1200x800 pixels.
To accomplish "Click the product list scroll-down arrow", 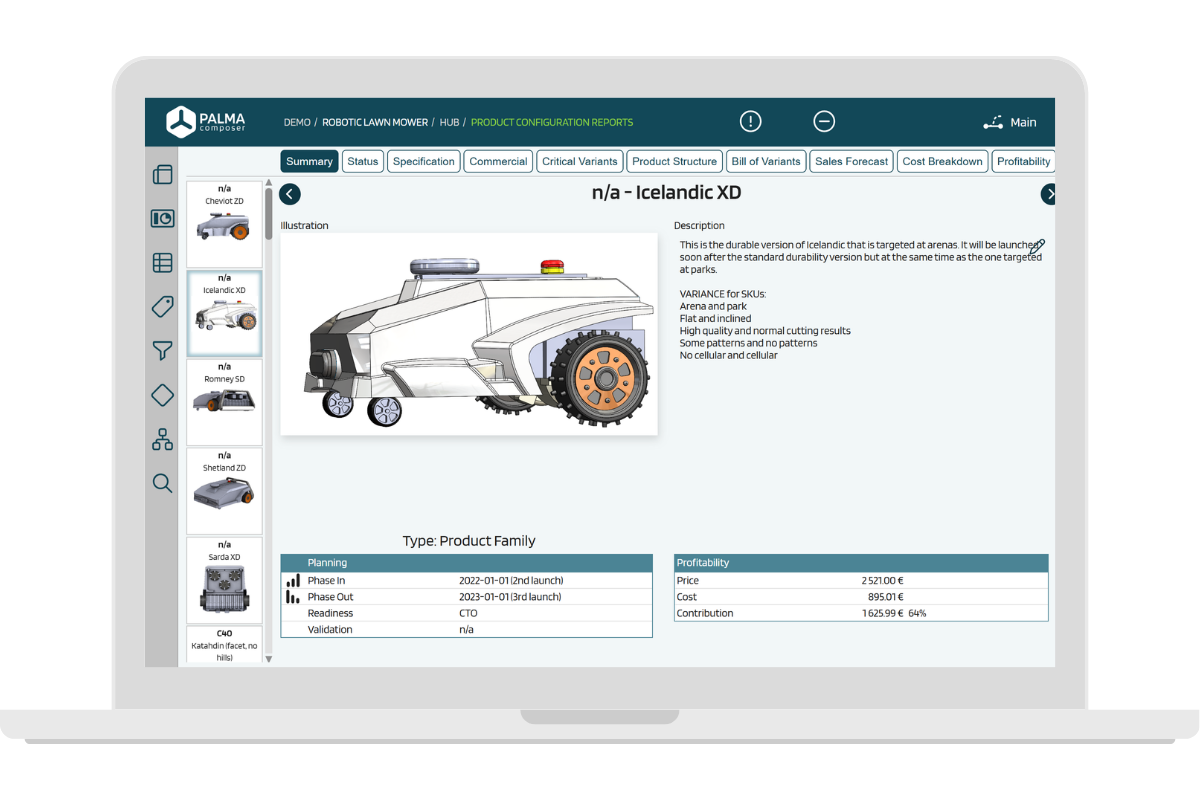I will (x=268, y=659).
